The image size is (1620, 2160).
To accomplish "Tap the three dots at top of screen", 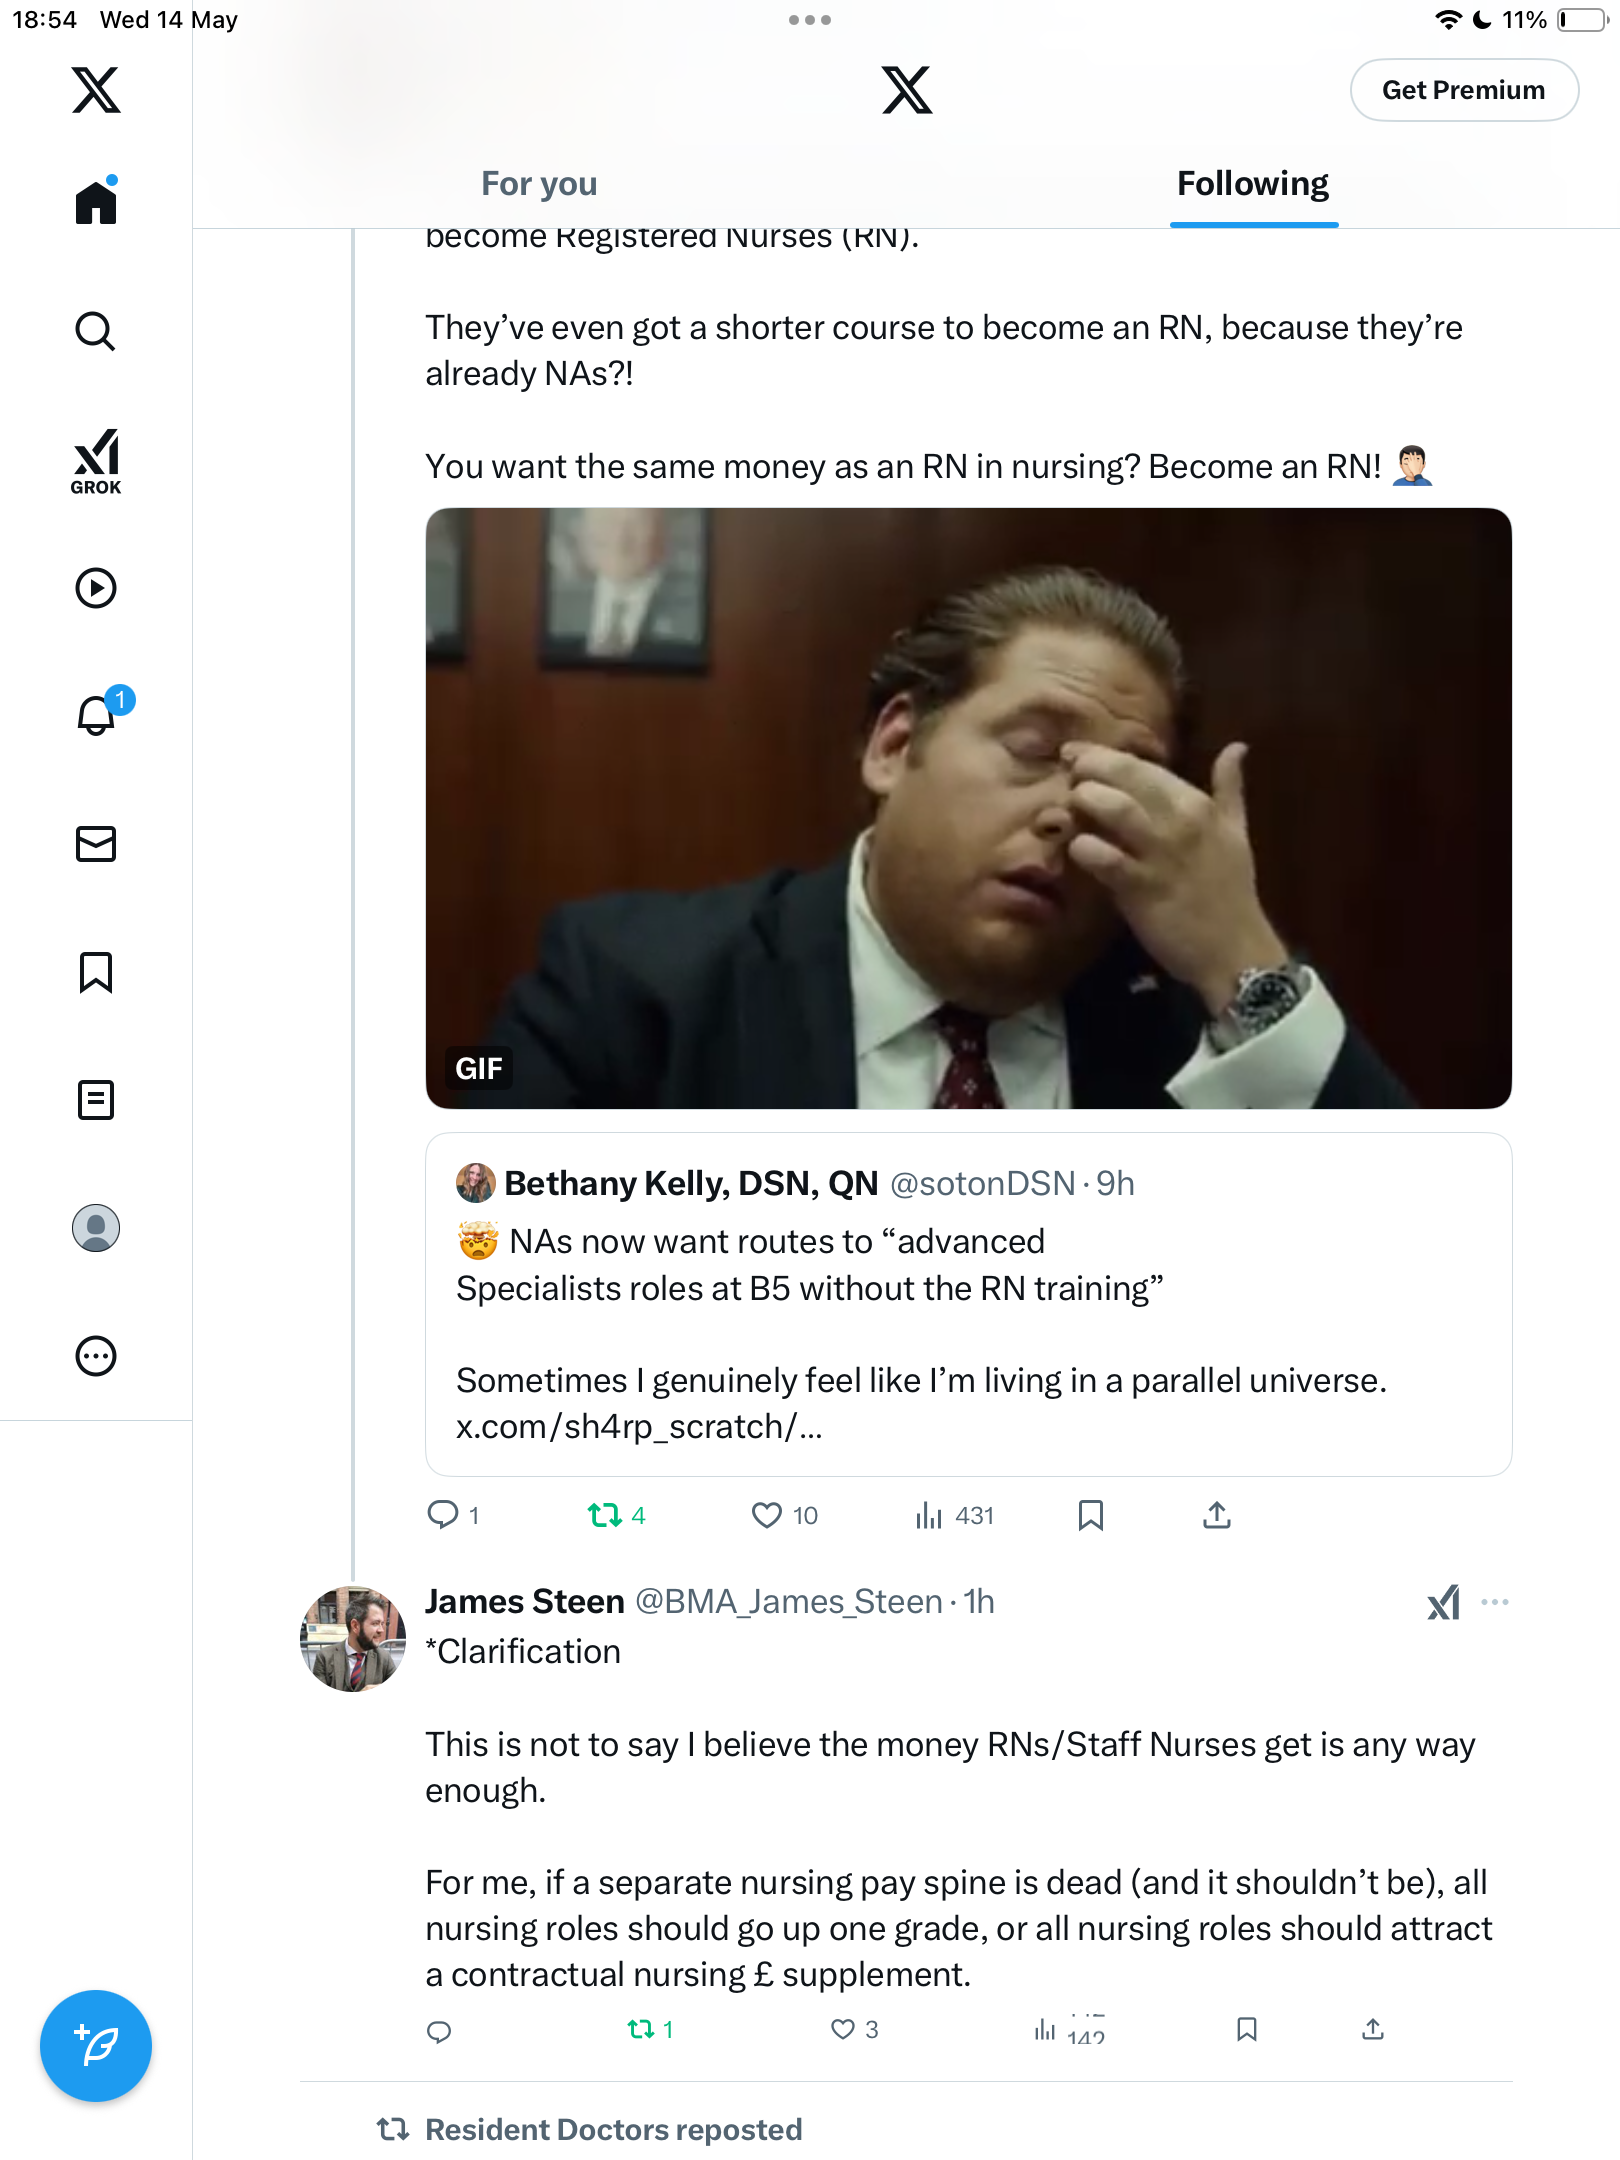I will [x=810, y=20].
